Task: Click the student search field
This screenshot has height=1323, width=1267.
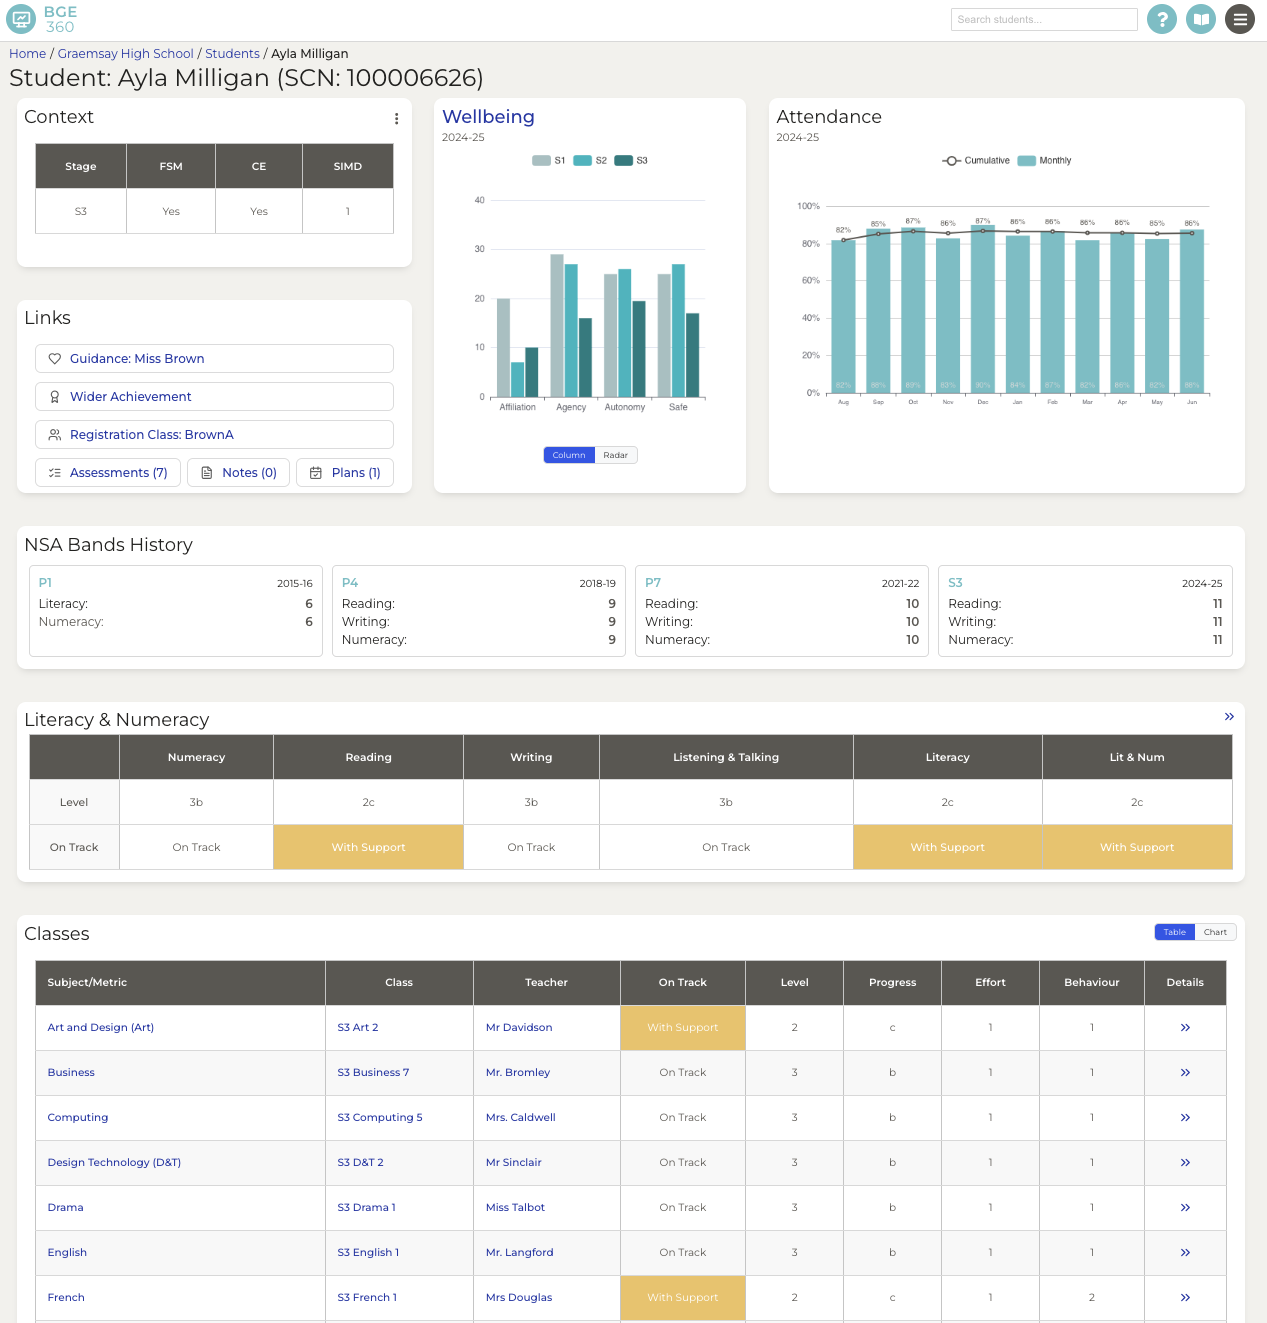Action: 1044,19
